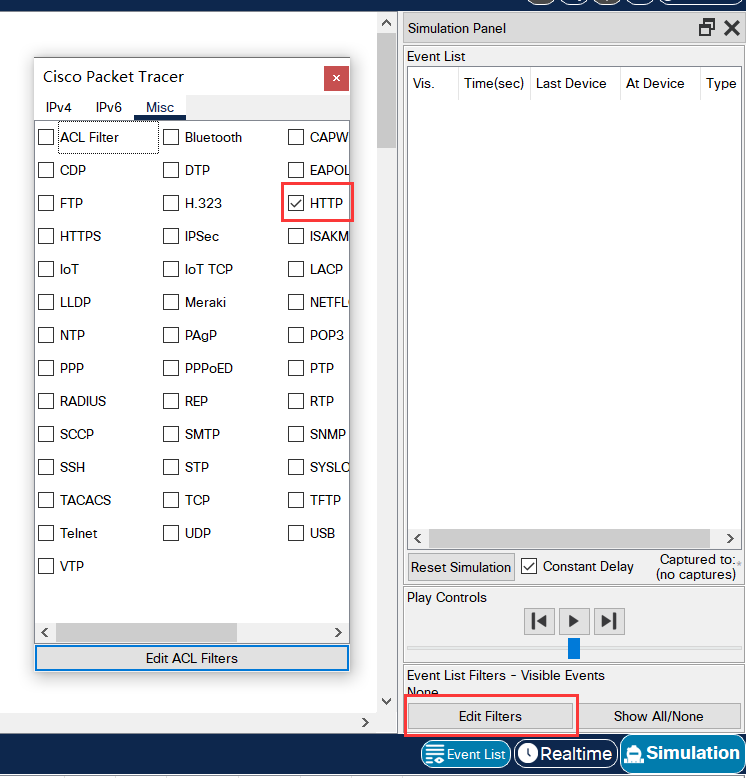Enable the ACL Filter checkbox
The height and width of the screenshot is (778, 746).
[46, 137]
